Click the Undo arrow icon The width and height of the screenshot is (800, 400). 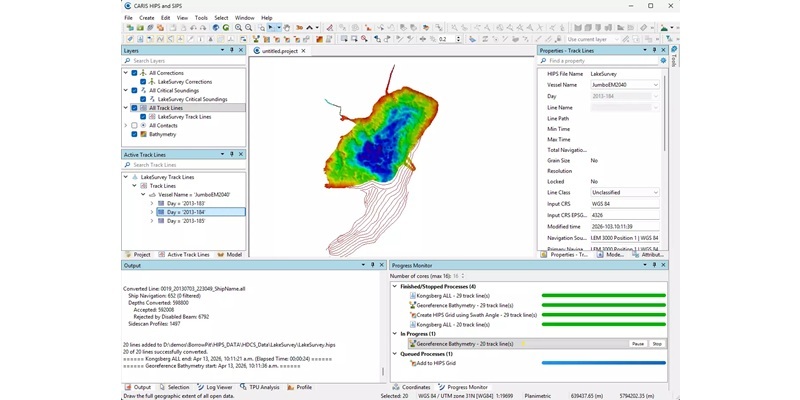tap(193, 28)
